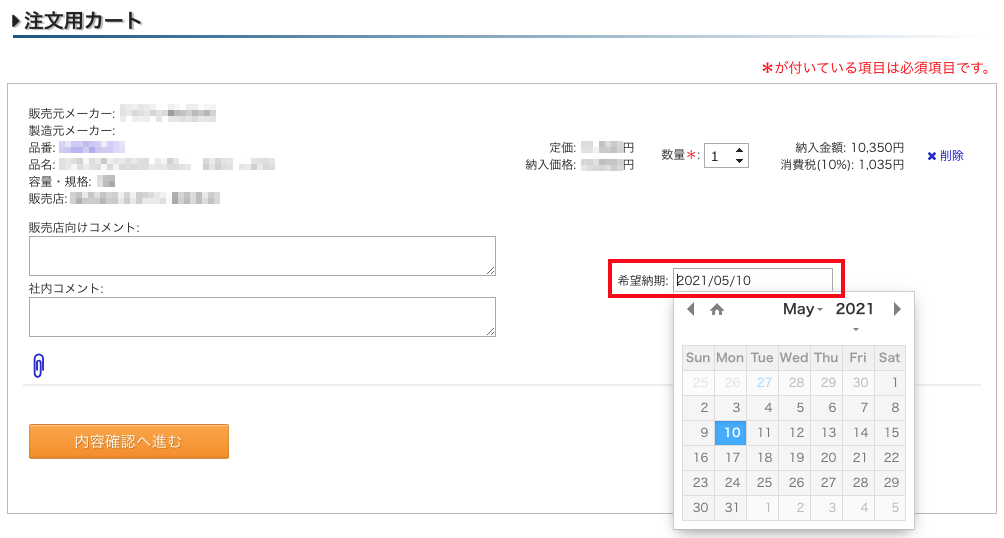Click the 削除 delete link
1004x538 pixels.
click(x=945, y=156)
